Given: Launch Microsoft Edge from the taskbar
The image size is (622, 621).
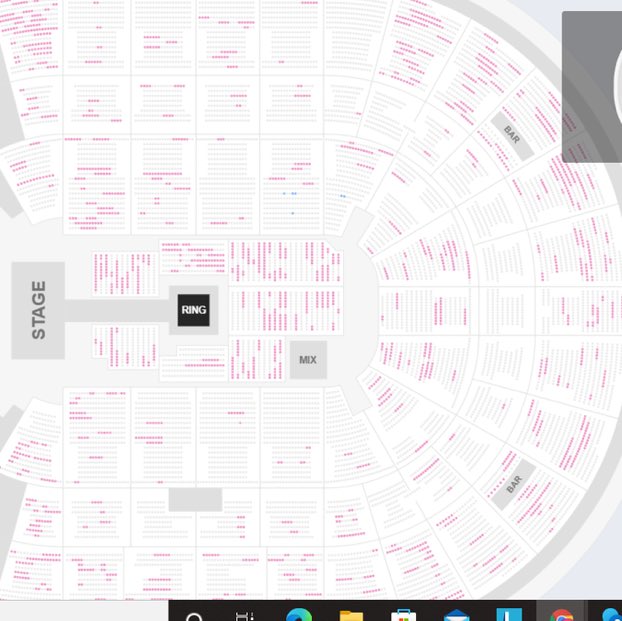Looking at the screenshot, I should point(299,616).
